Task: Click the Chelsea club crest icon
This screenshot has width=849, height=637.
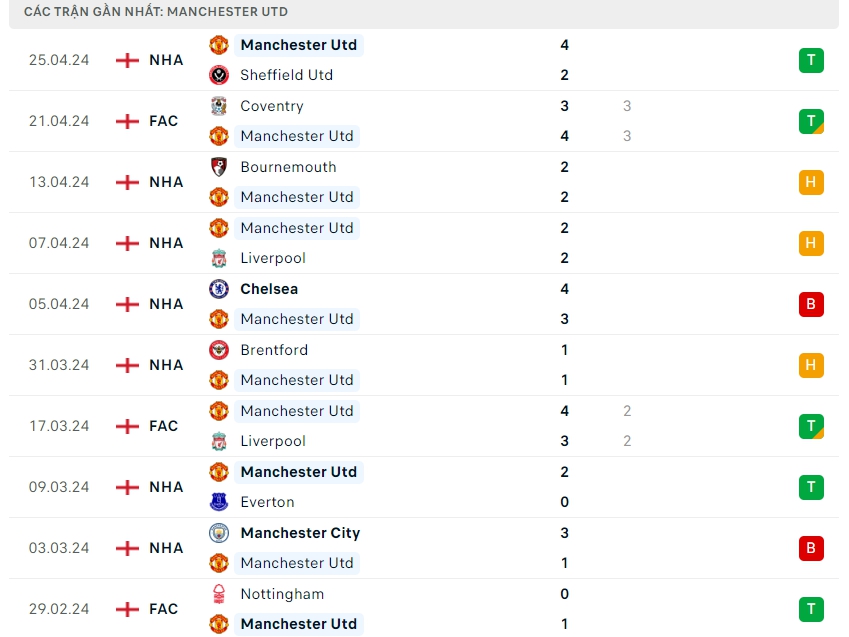Action: click(x=219, y=289)
